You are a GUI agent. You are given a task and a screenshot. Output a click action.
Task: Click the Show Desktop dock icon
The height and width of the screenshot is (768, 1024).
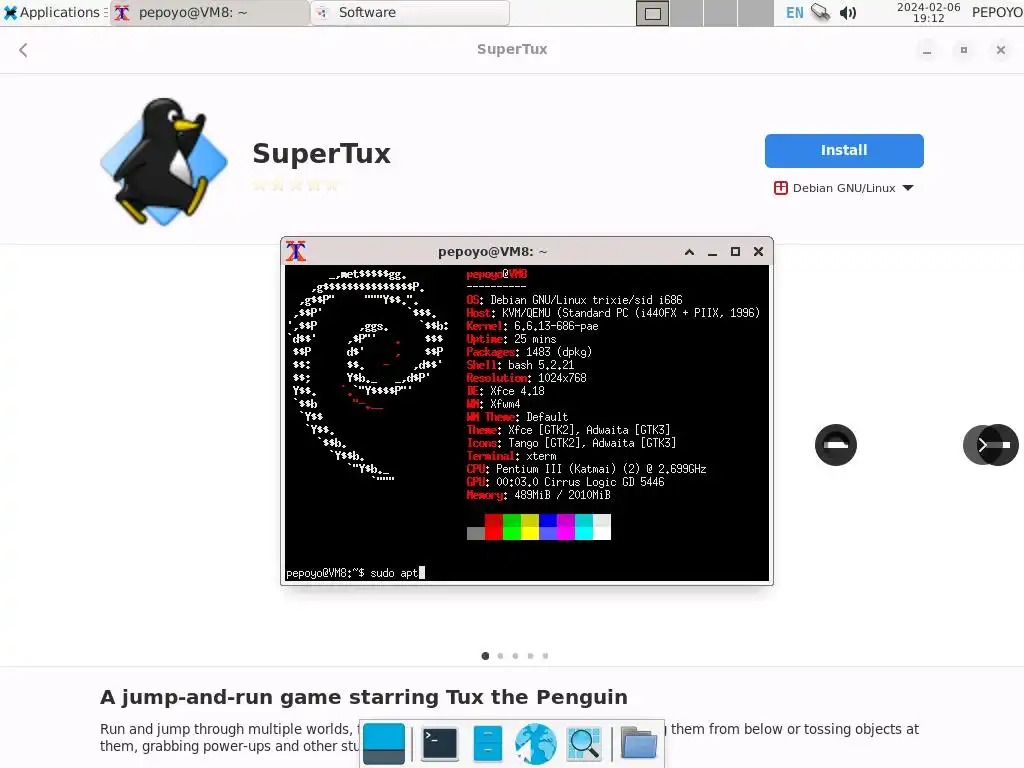click(x=383, y=744)
